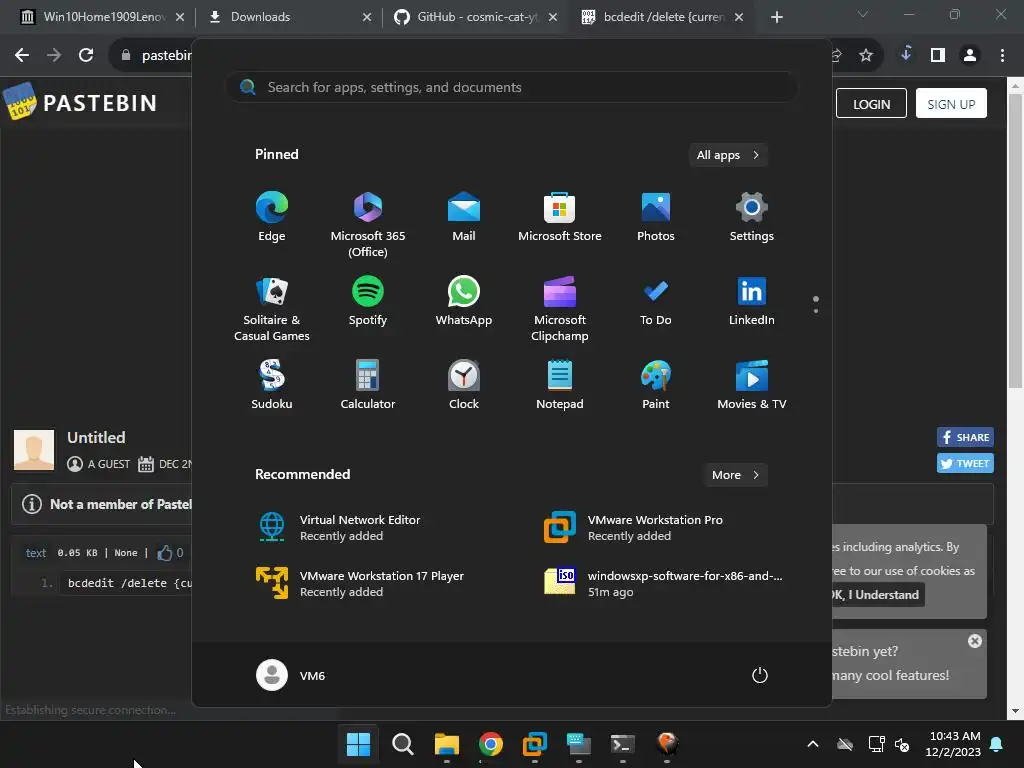This screenshot has width=1024, height=768.
Task: Open Settings from the Start menu
Action: [752, 217]
